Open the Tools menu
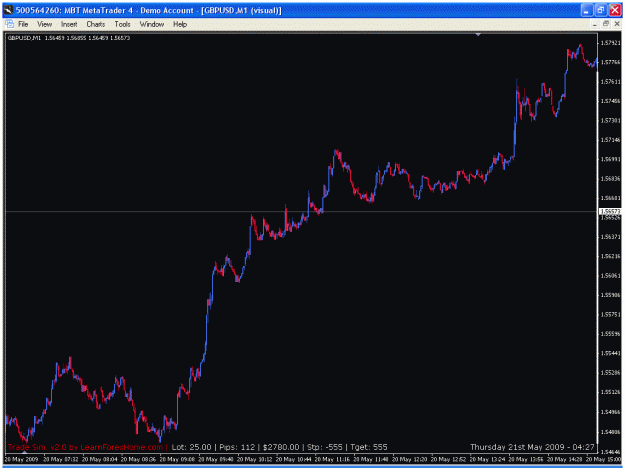This screenshot has height=468, width=625. pyautogui.click(x=122, y=24)
